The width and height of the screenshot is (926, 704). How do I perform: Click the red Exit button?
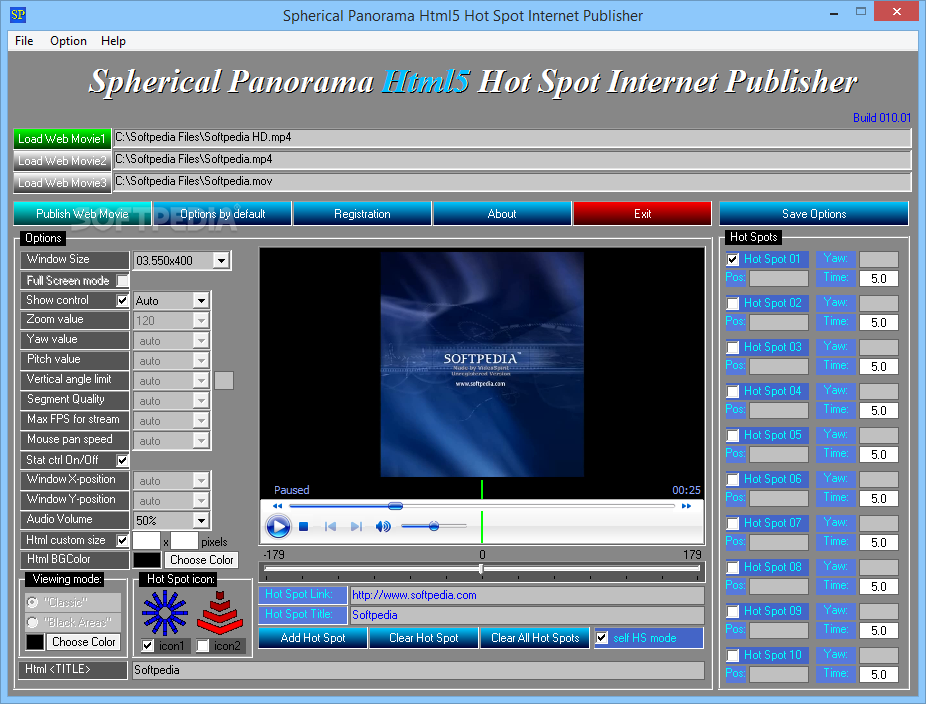(643, 214)
